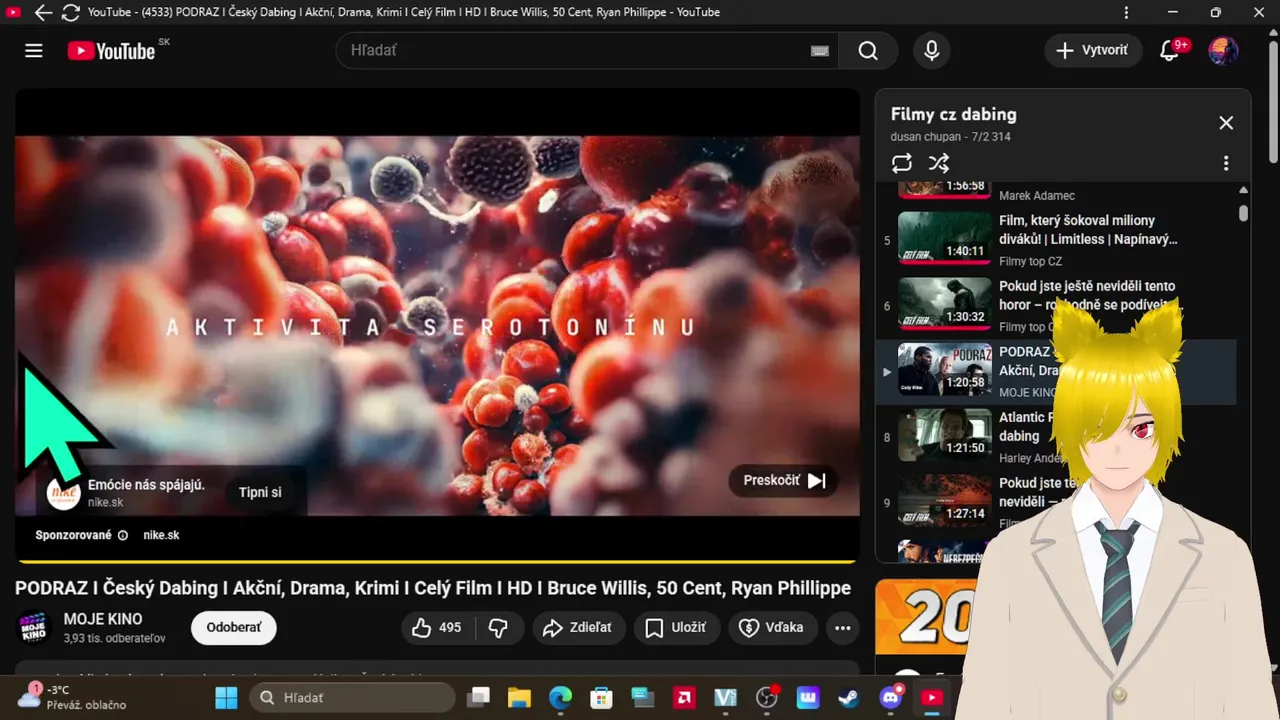The width and height of the screenshot is (1280, 720).
Task: Skip the ad with Preskočiť button
Action: [x=784, y=480]
